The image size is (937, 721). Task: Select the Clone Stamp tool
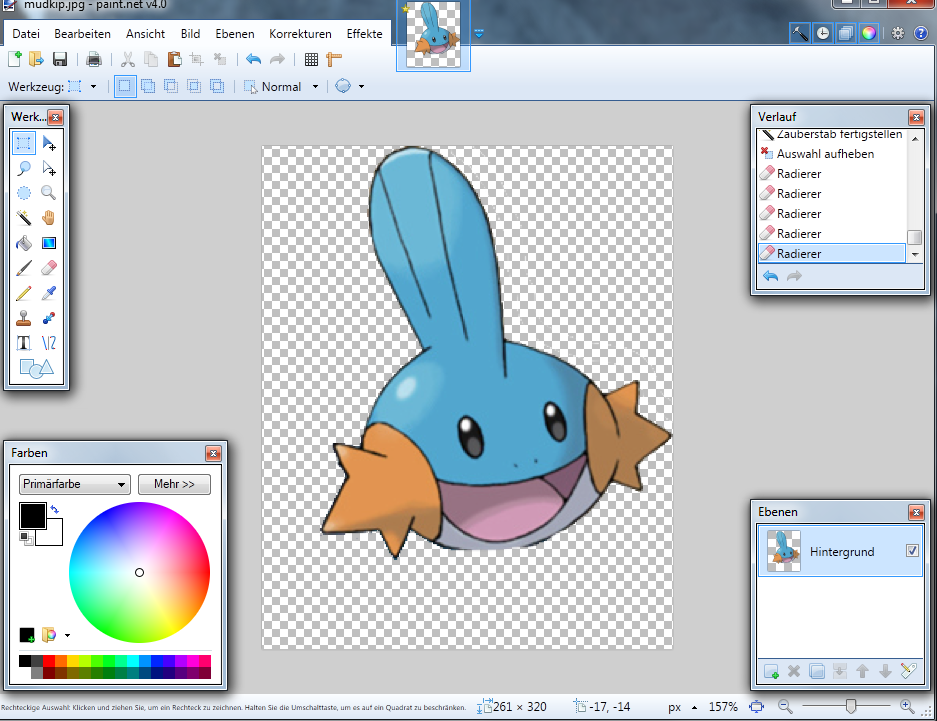click(24, 318)
